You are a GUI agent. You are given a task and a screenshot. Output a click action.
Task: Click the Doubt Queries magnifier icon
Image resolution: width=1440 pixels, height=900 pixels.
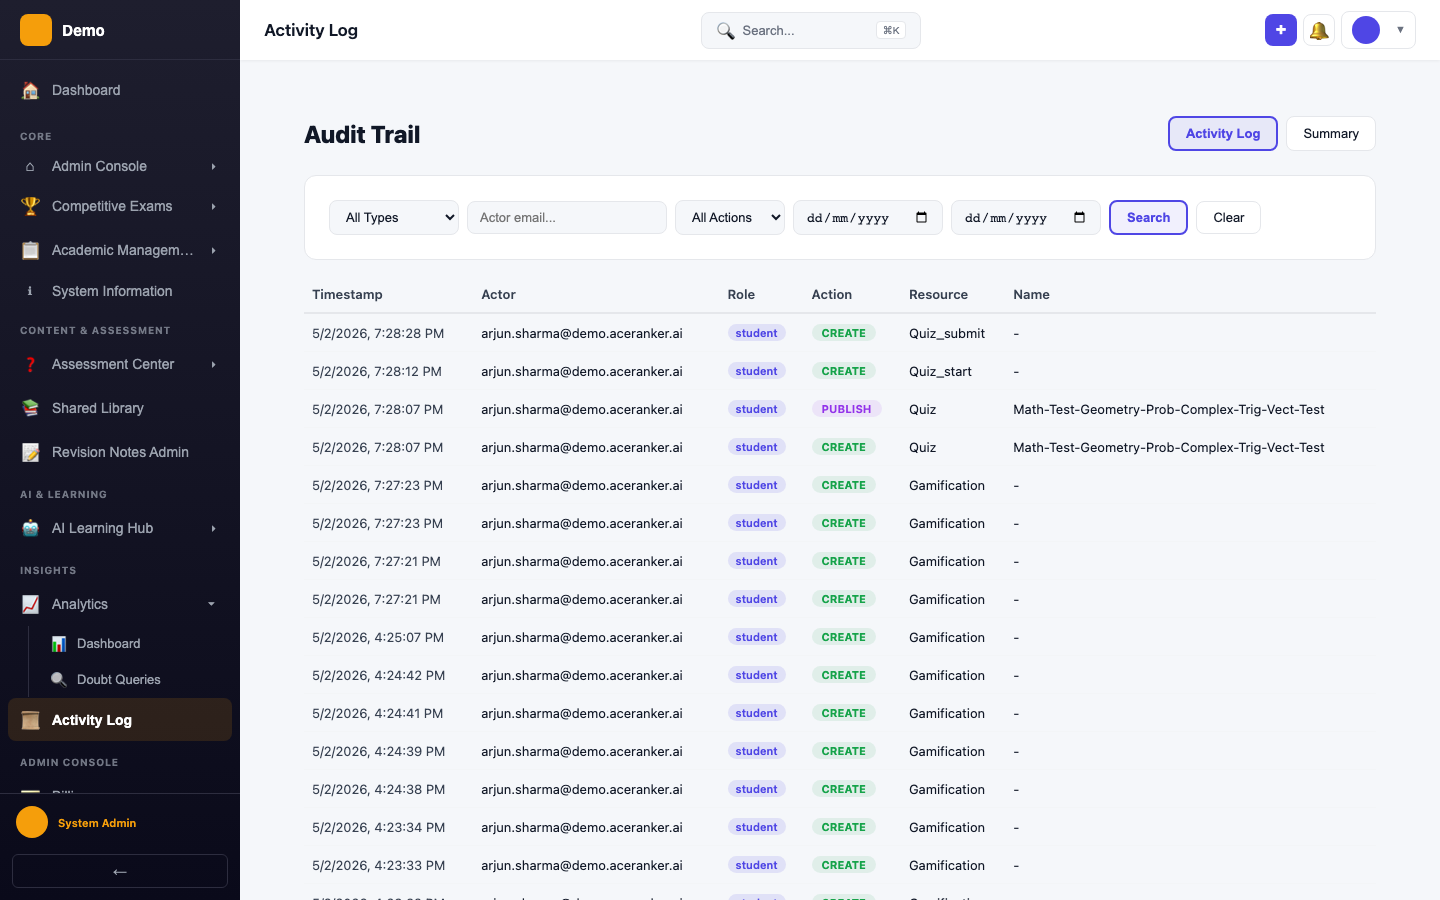(x=59, y=679)
